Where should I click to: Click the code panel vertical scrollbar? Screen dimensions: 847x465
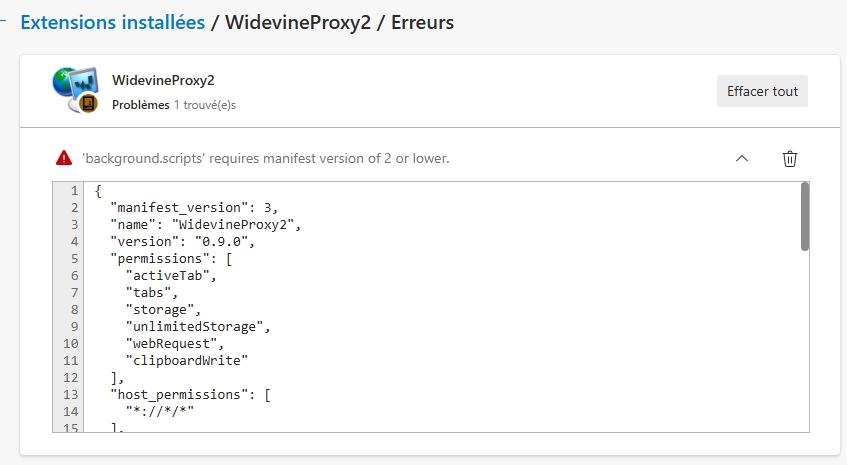coord(804,217)
